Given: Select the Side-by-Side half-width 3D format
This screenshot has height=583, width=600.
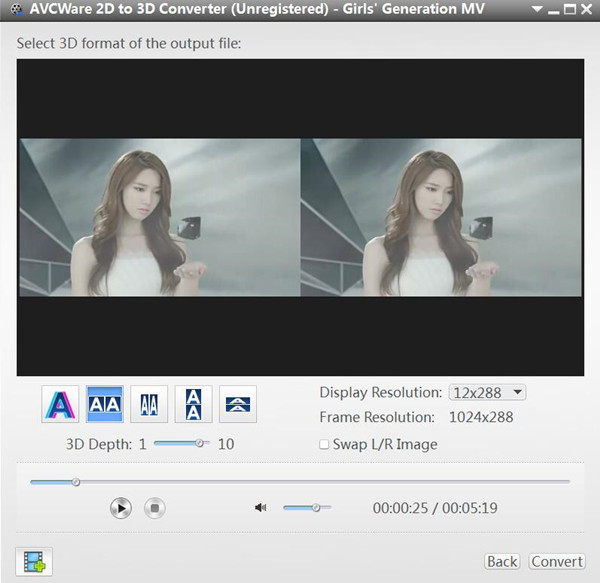Looking at the screenshot, I should pos(149,404).
